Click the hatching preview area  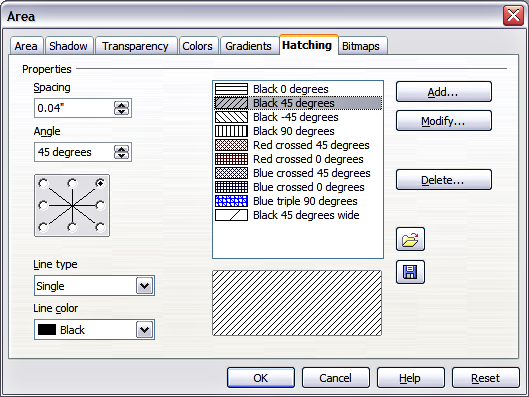[x=297, y=303]
